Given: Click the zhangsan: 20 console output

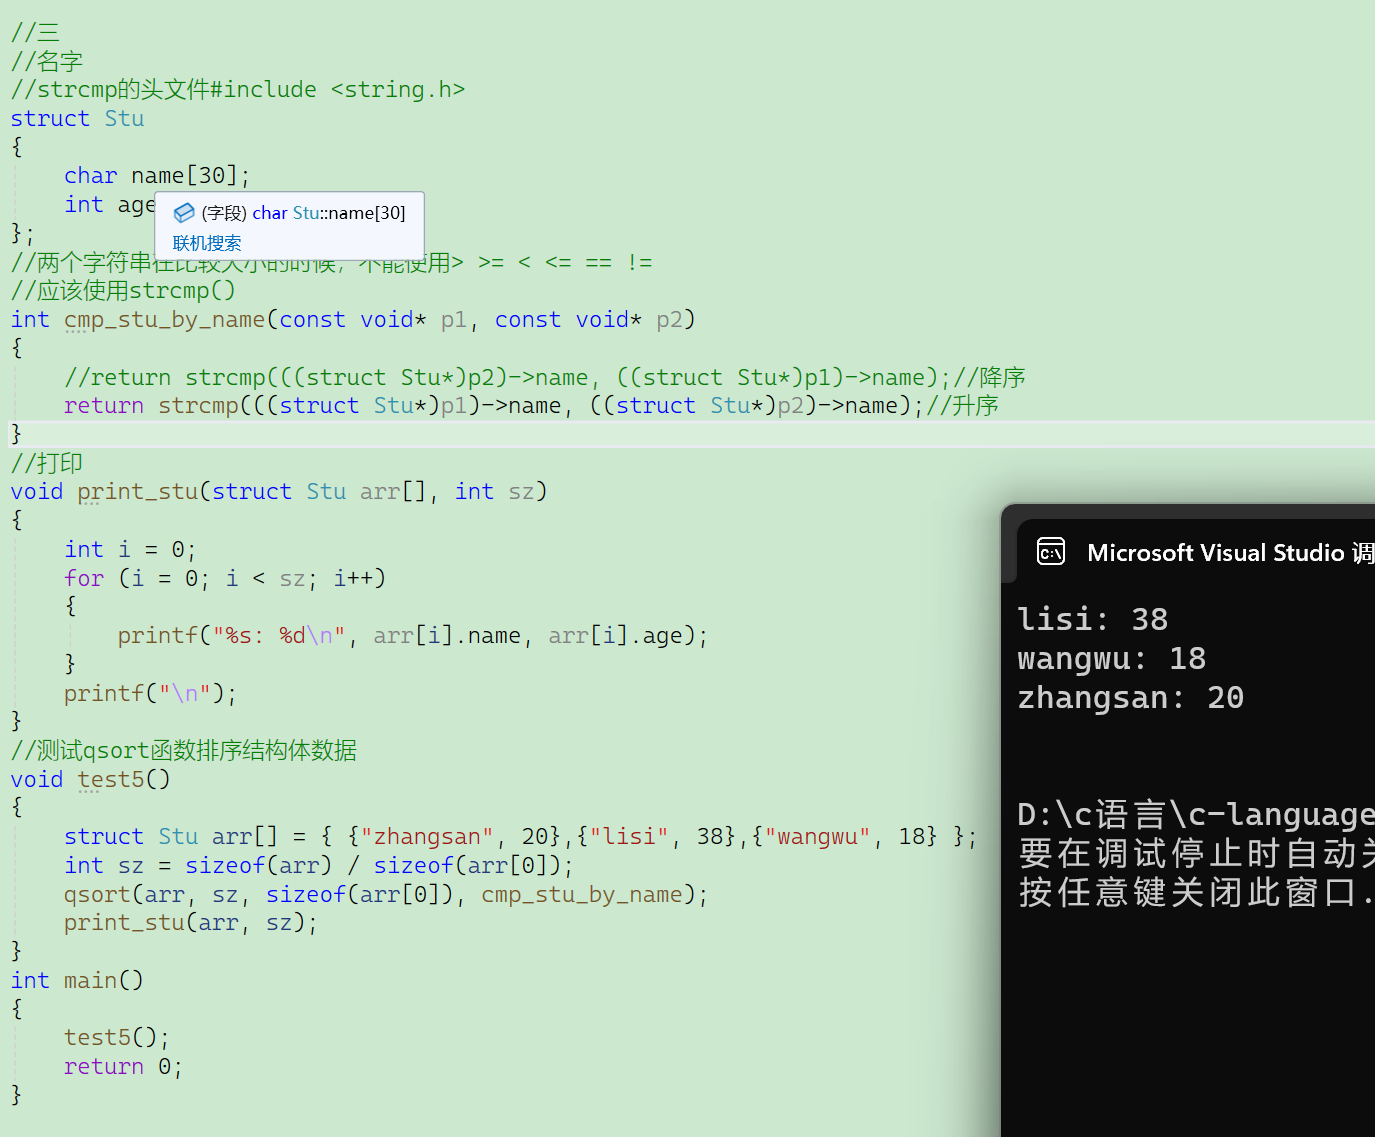Looking at the screenshot, I should (x=1131, y=698).
